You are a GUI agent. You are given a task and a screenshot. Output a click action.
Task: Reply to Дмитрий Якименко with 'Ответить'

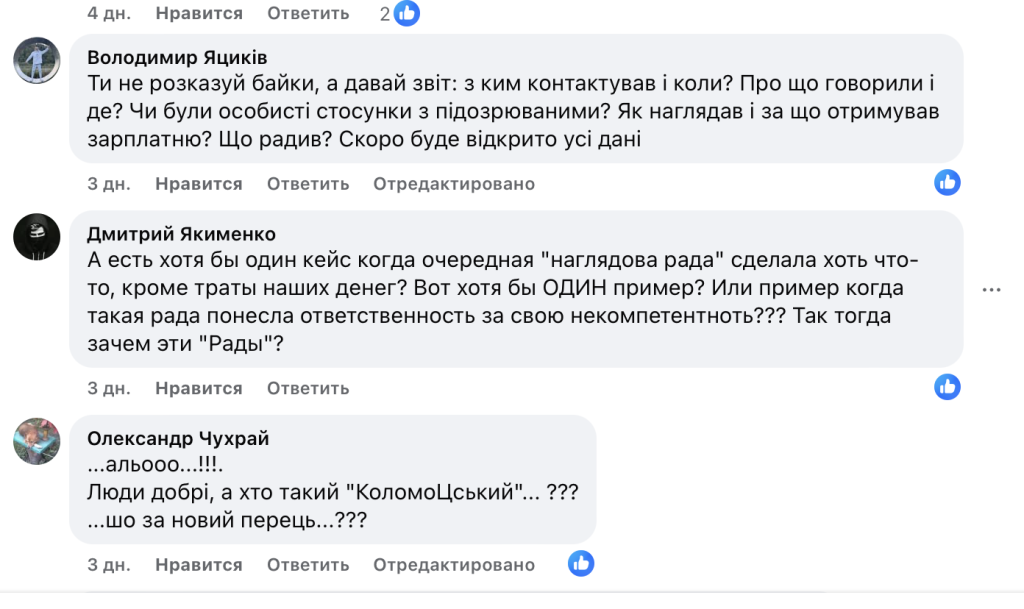(x=307, y=387)
